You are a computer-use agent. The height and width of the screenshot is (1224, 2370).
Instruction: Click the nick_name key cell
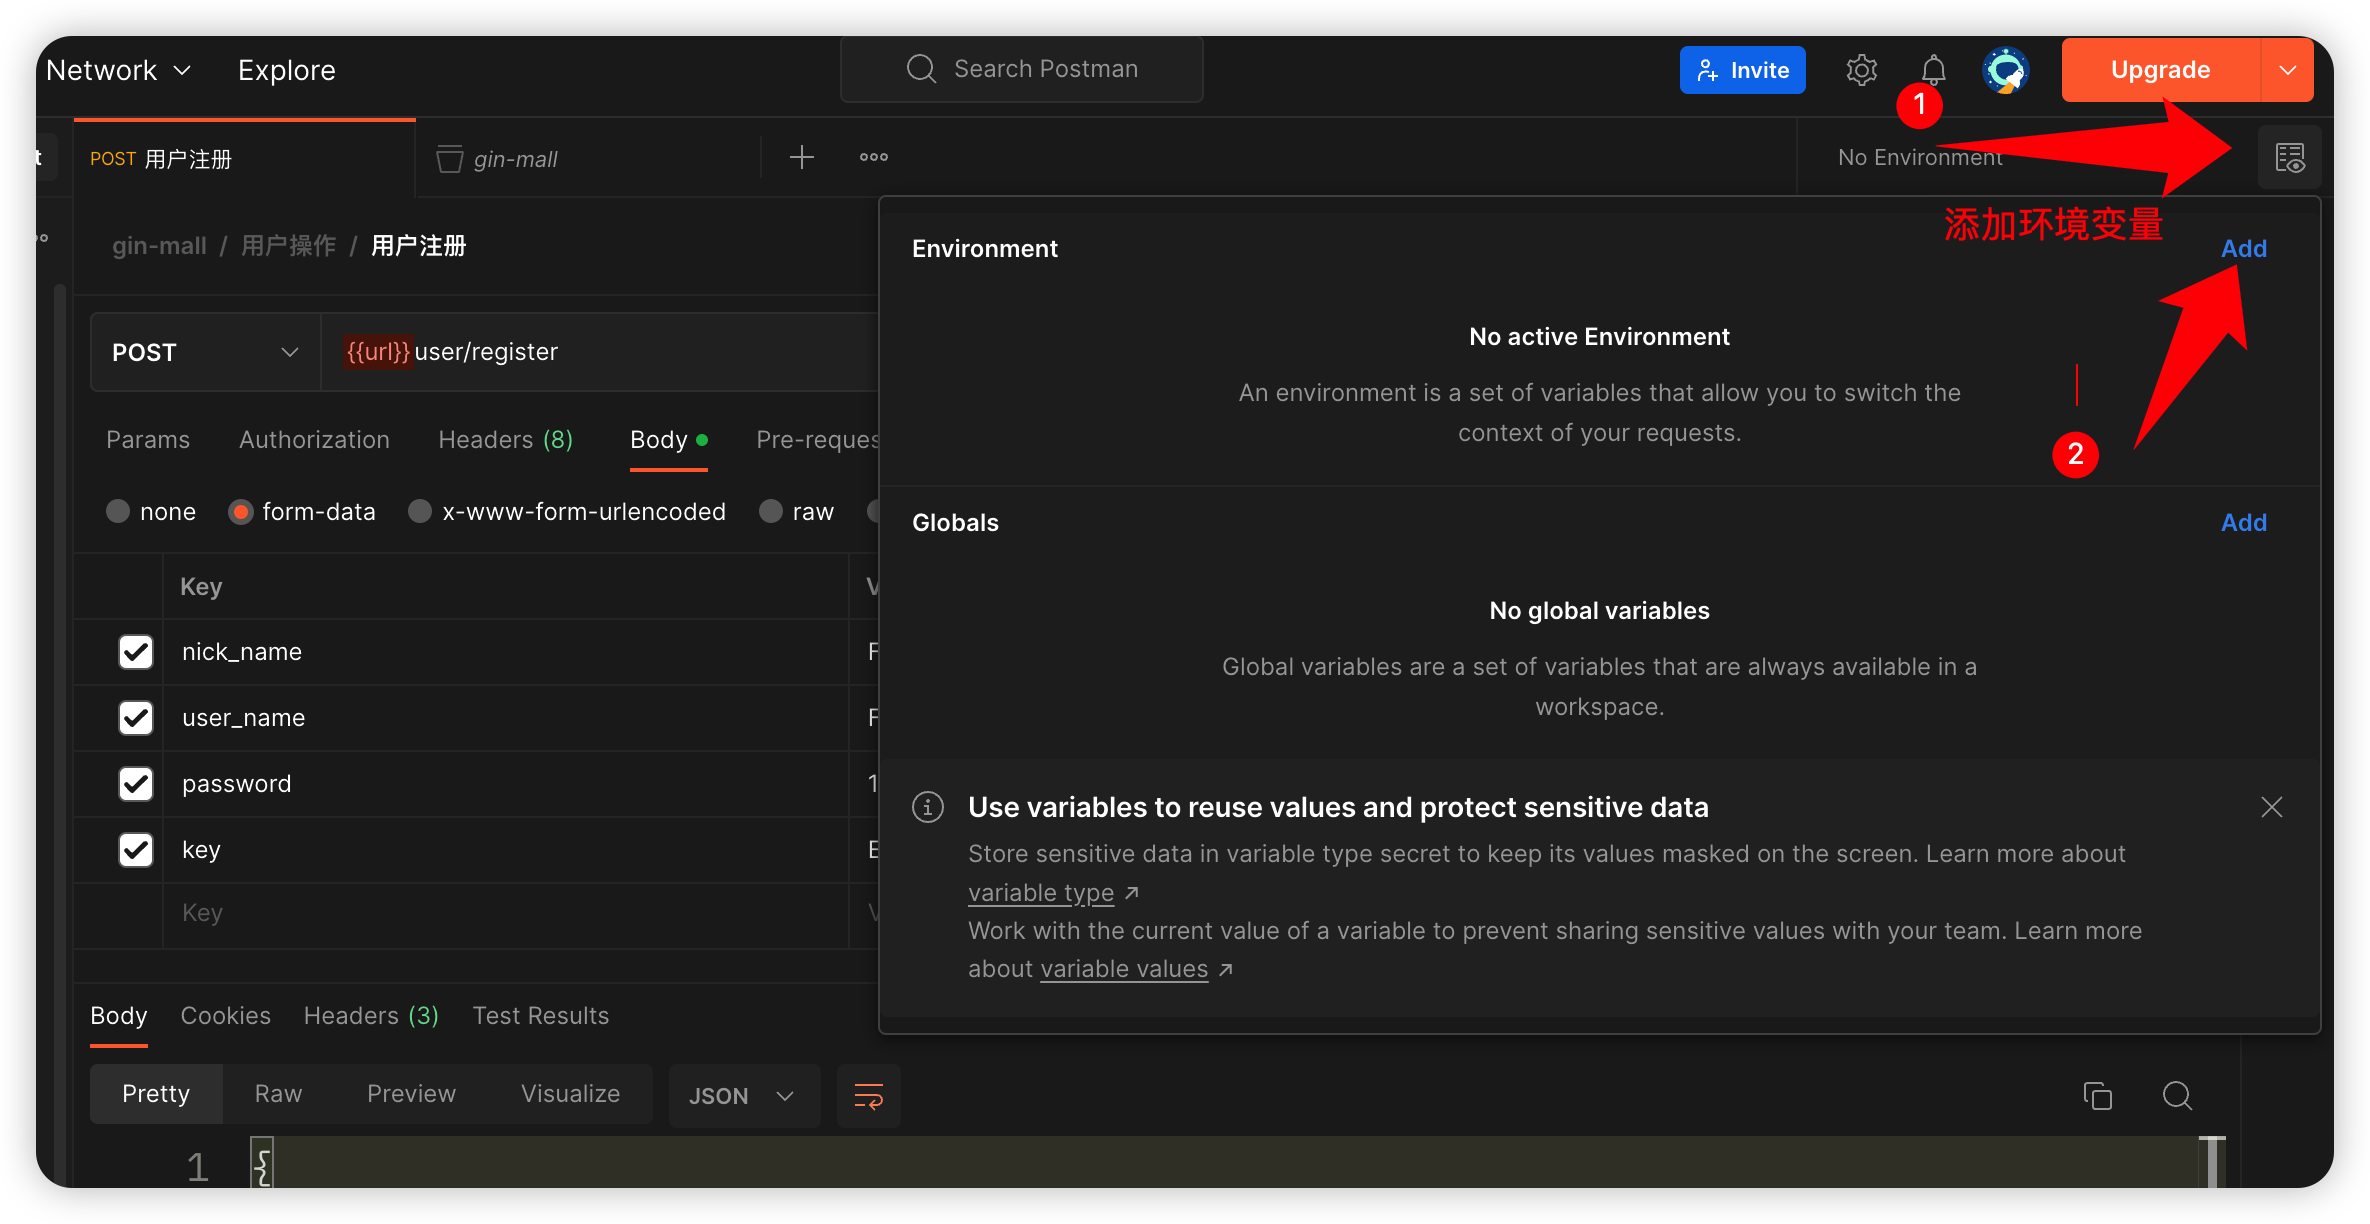tap(505, 652)
